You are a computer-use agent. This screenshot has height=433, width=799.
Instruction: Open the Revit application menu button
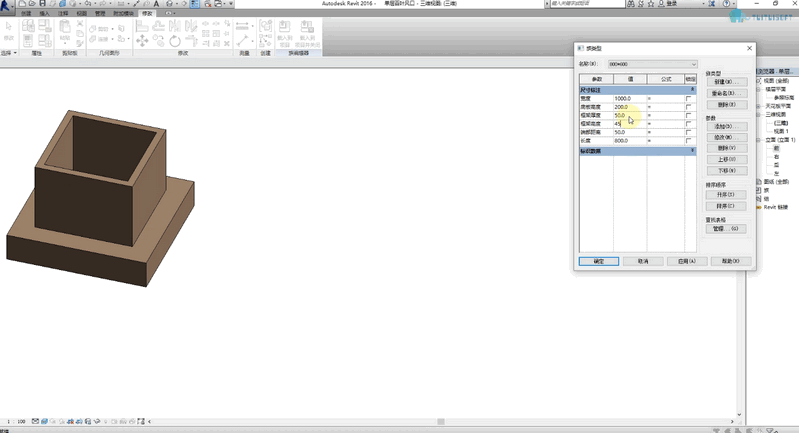[x=6, y=6]
